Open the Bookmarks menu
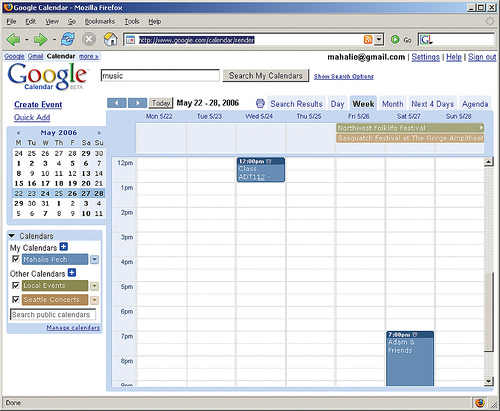The height and width of the screenshot is (411, 500). pos(100,22)
